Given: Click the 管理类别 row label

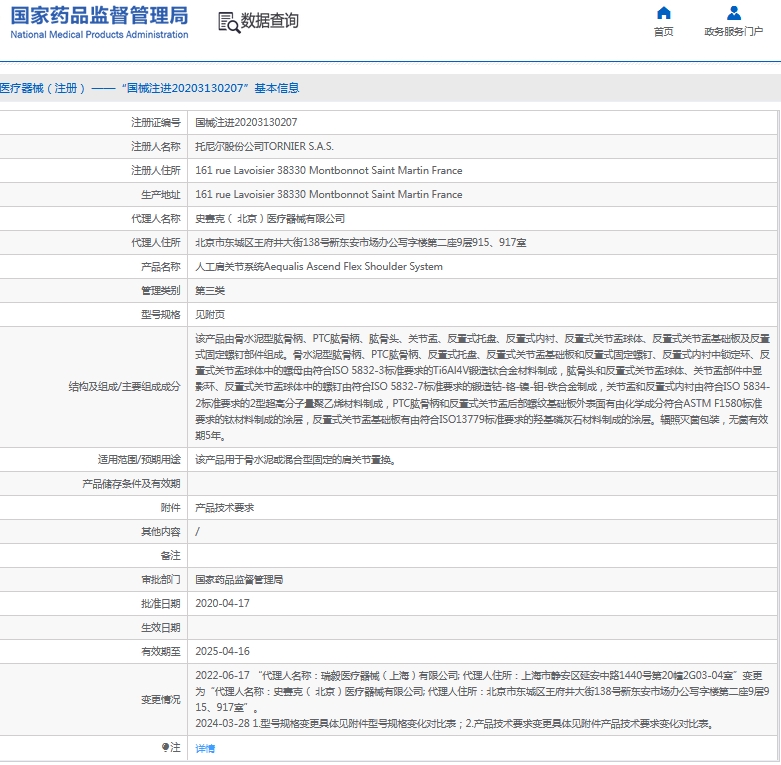Looking at the screenshot, I should (160, 290).
